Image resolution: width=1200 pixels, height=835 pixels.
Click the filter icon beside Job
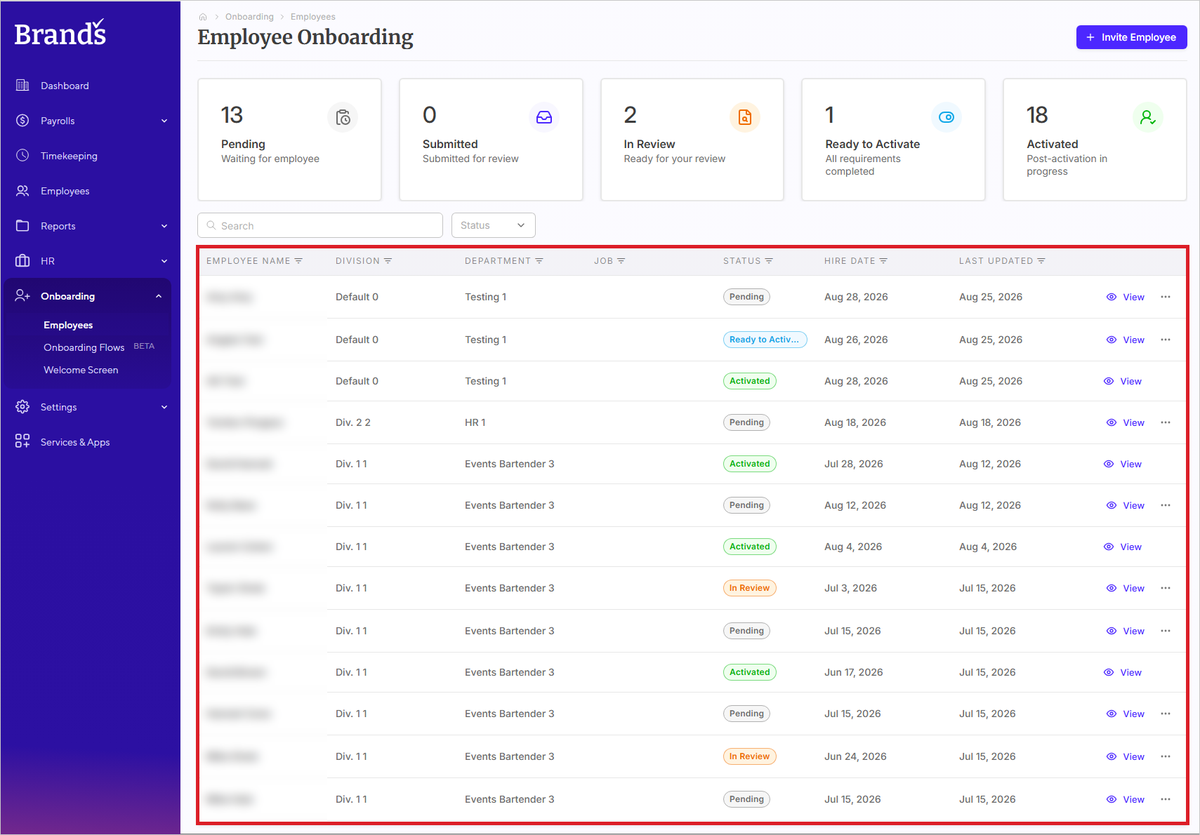pyautogui.click(x=621, y=261)
